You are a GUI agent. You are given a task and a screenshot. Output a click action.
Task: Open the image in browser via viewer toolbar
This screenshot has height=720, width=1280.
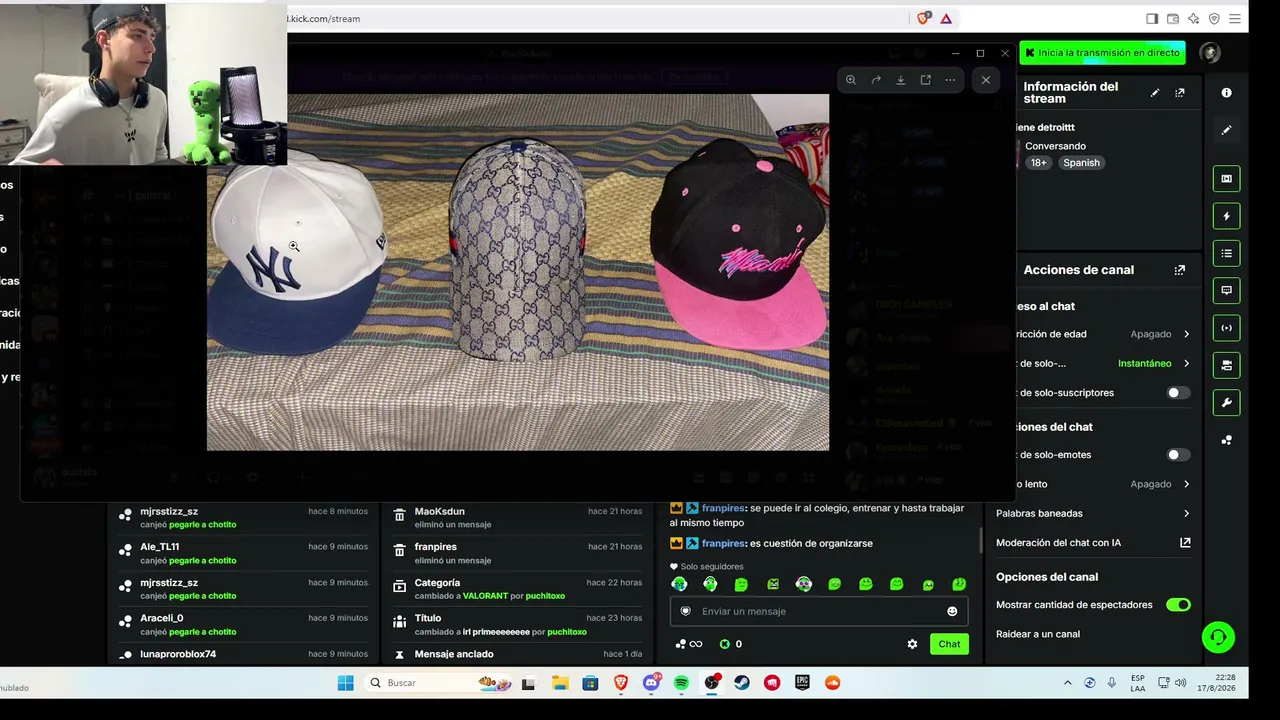pyautogui.click(x=925, y=80)
